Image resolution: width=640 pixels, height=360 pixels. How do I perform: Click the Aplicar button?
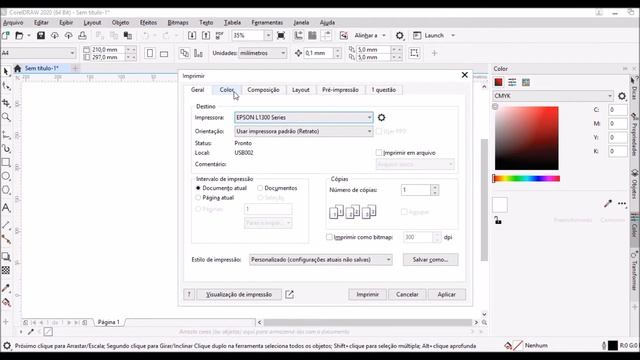tap(447, 294)
